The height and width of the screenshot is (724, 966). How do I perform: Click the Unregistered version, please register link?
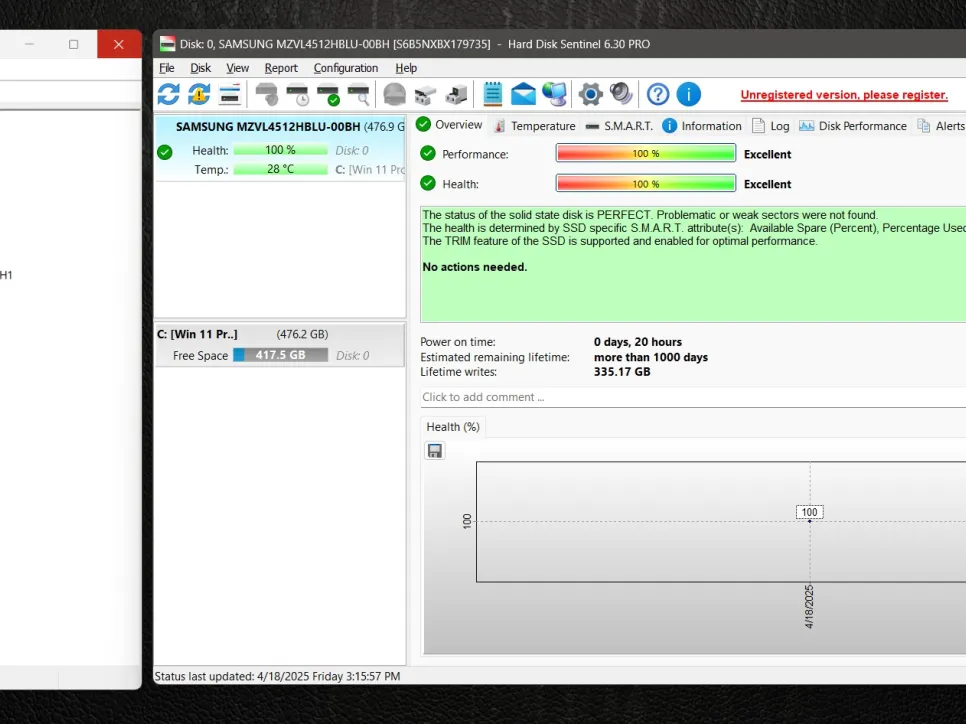tap(844, 95)
